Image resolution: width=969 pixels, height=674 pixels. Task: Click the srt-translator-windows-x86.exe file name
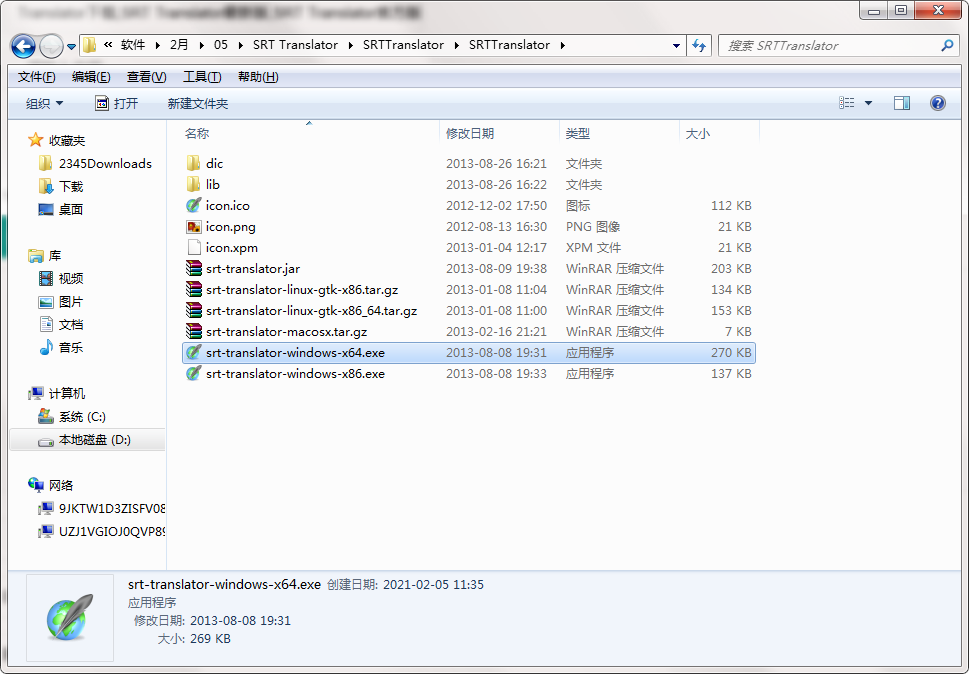pos(295,374)
